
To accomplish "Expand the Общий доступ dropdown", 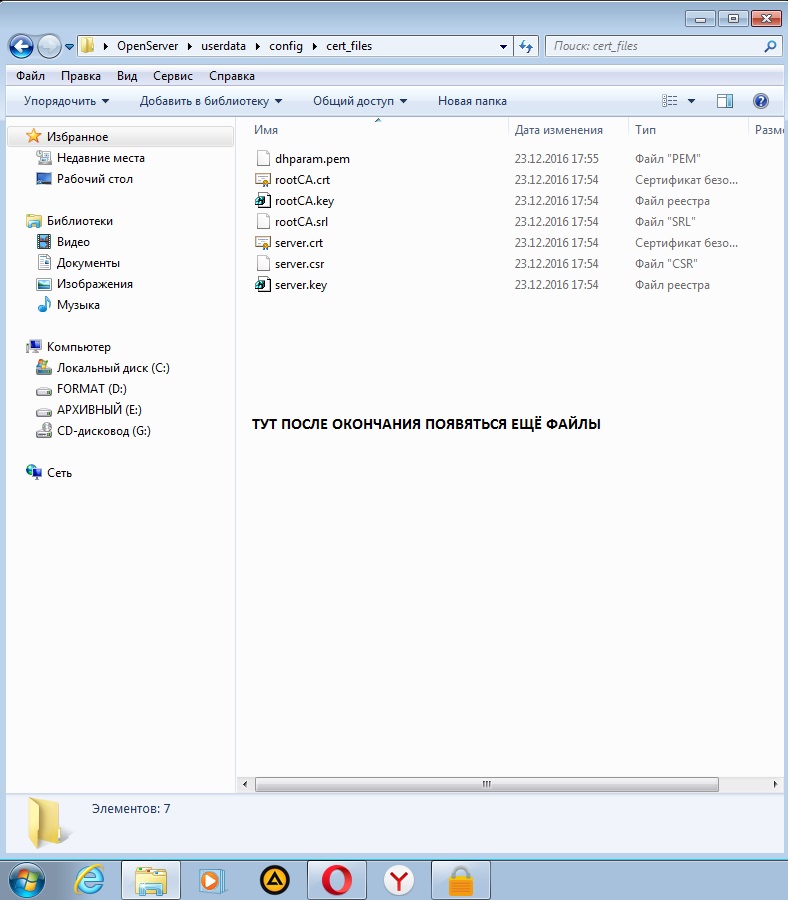I will [x=360, y=101].
